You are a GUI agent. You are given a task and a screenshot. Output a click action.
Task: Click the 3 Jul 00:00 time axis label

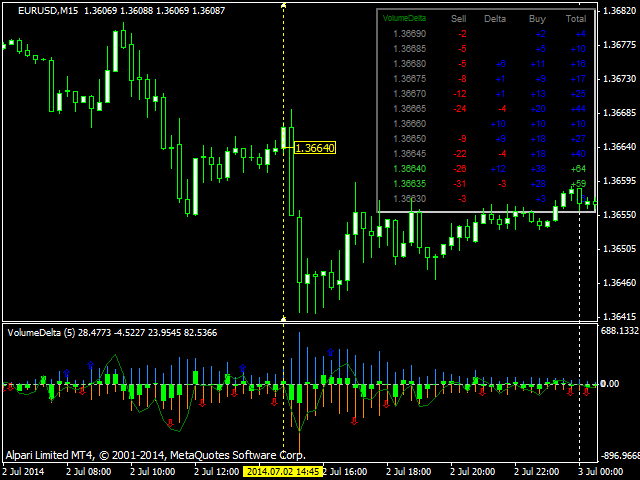600,472
